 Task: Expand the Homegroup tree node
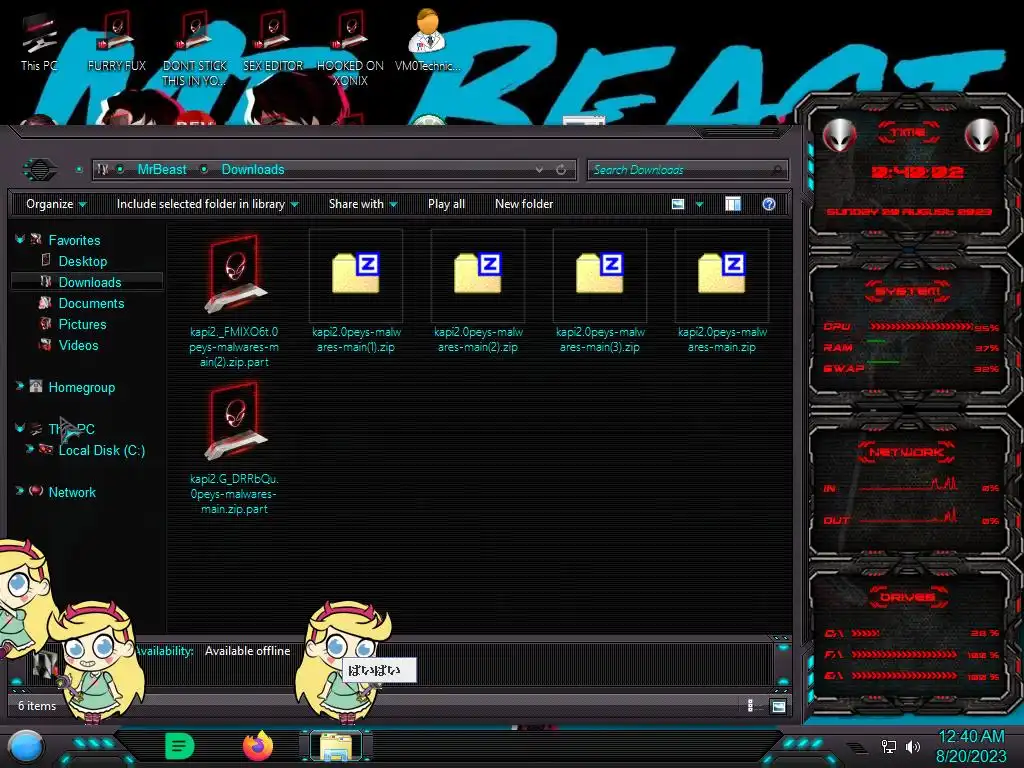tap(20, 386)
